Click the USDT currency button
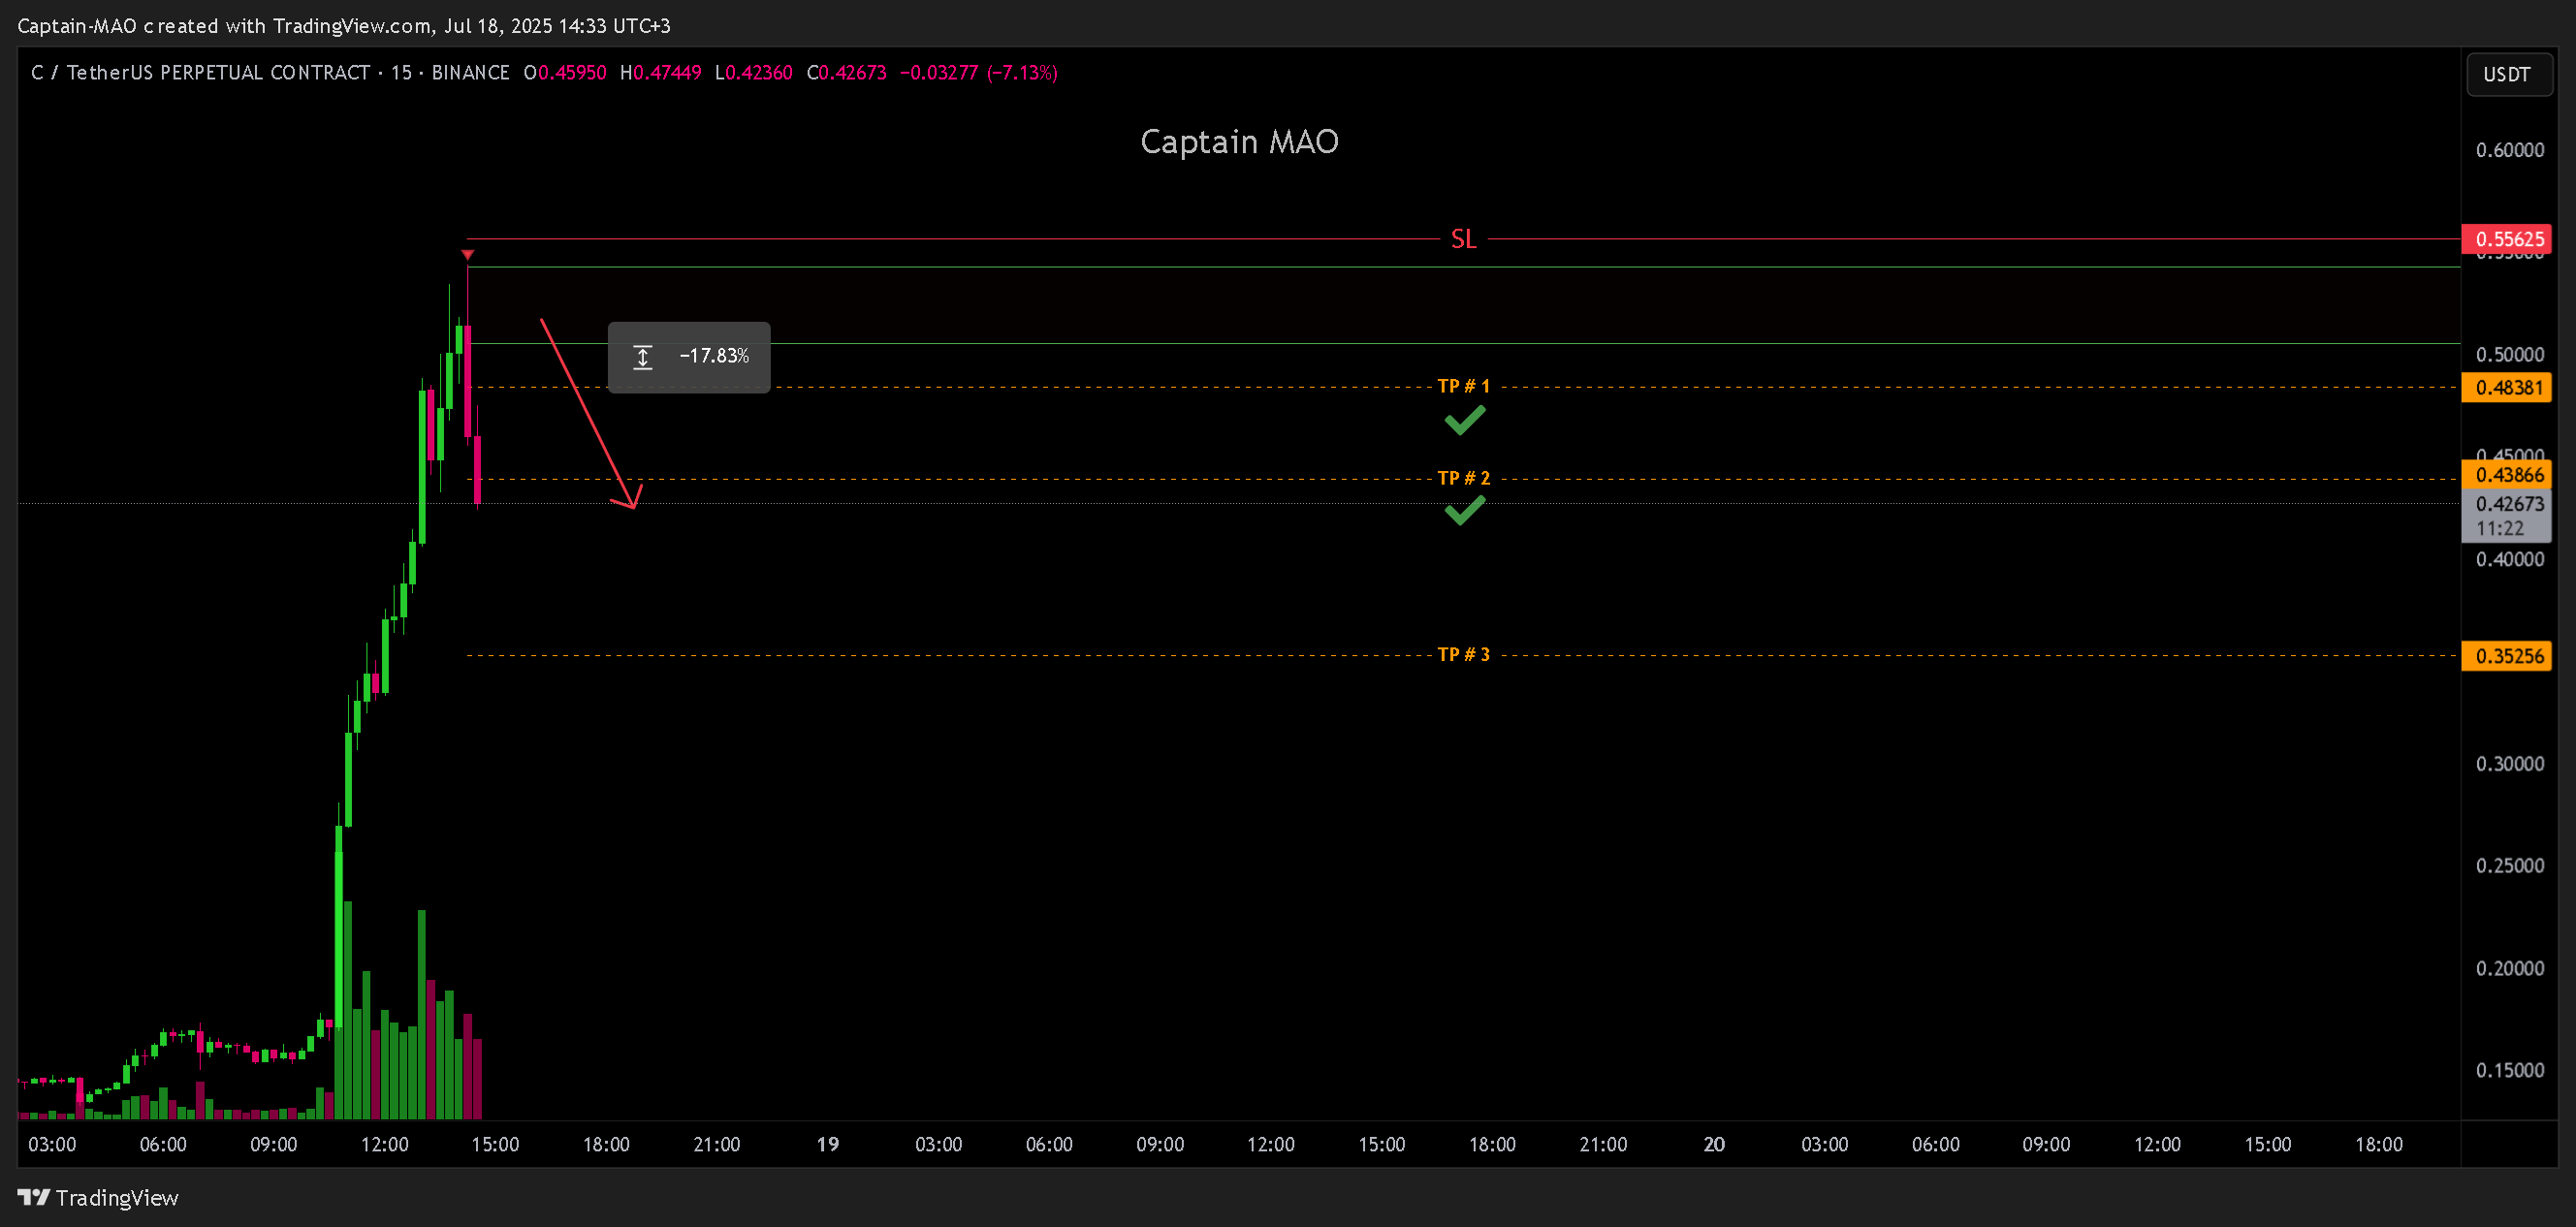 [2508, 74]
